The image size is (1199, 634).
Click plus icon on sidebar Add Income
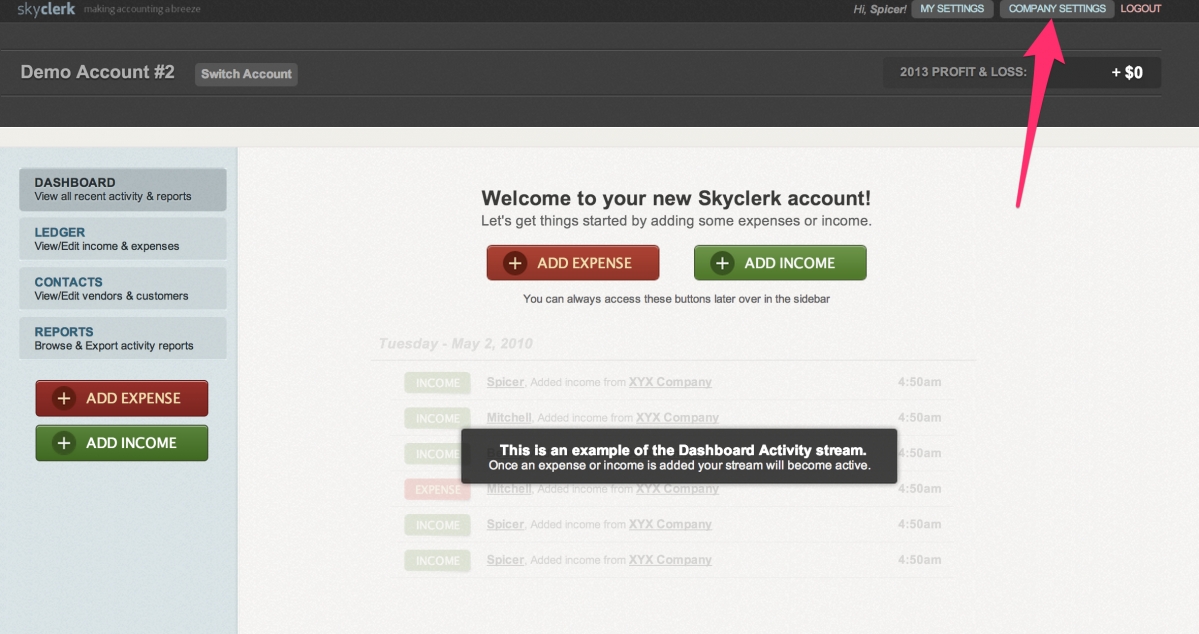(64, 443)
